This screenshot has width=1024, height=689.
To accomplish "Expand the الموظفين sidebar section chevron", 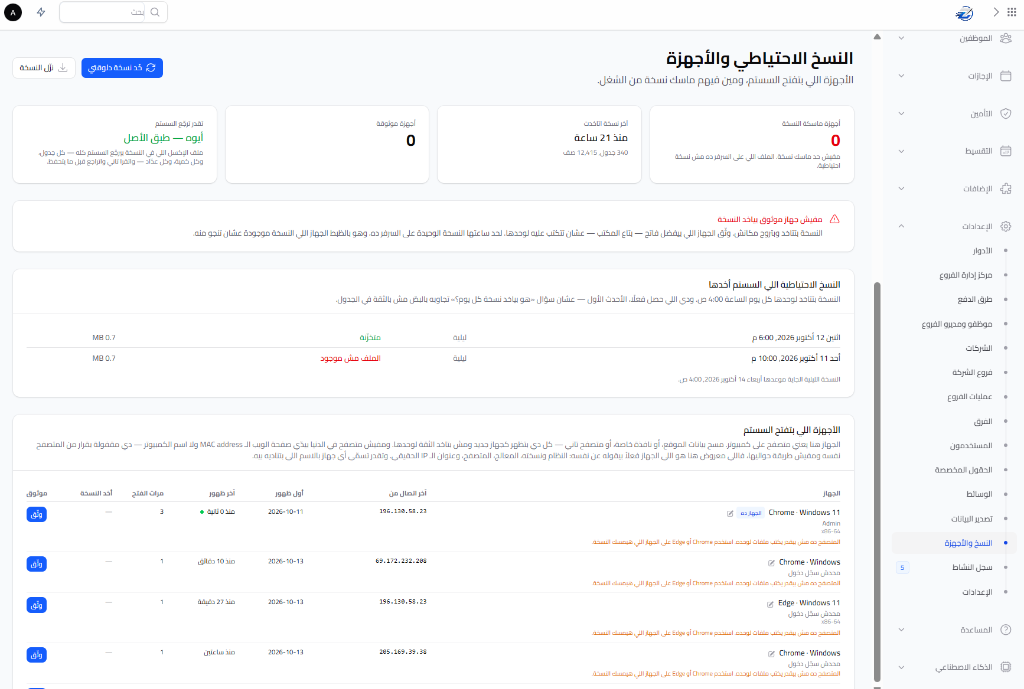I will [x=901, y=39].
